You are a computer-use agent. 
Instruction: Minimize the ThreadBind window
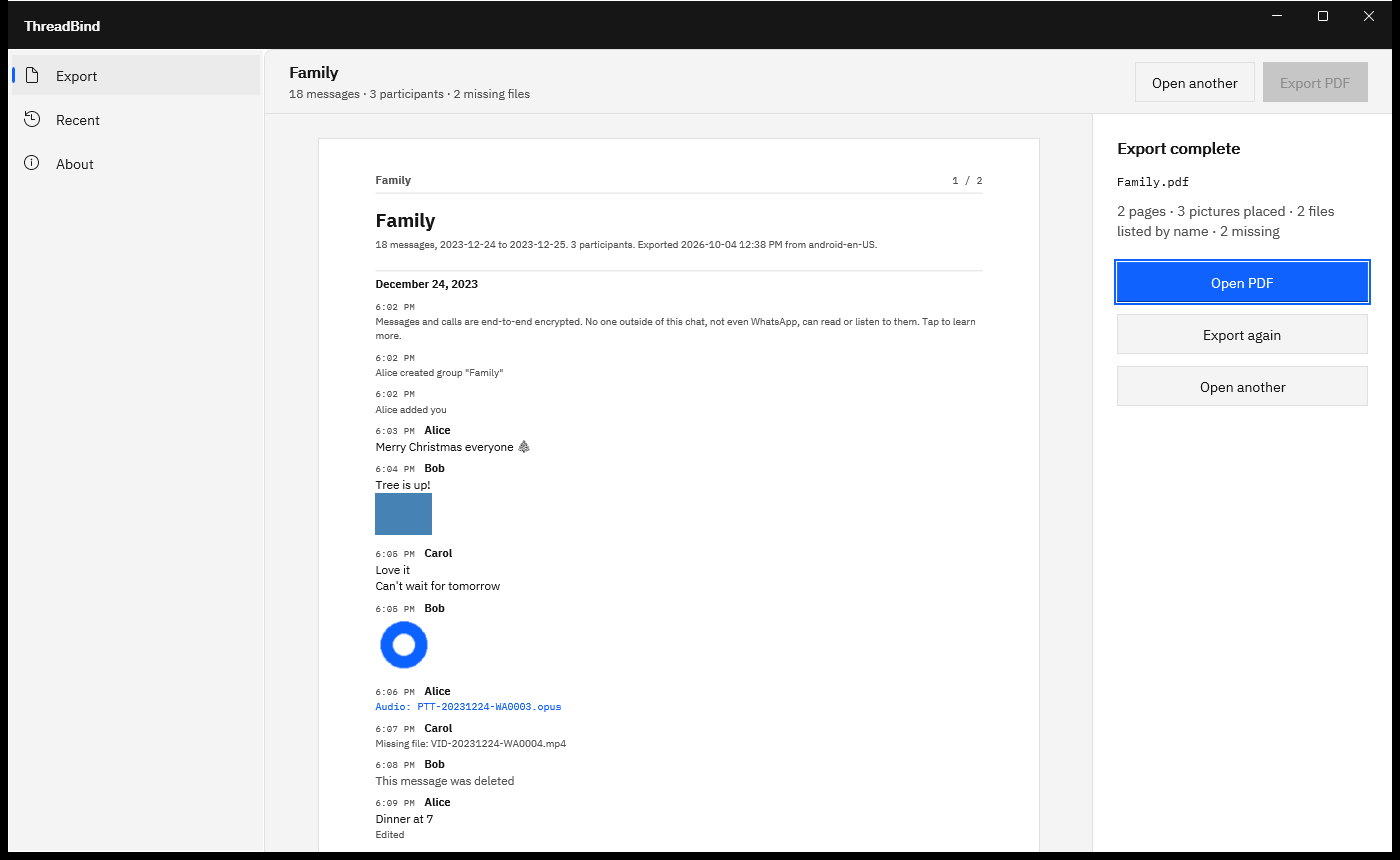[x=1277, y=16]
